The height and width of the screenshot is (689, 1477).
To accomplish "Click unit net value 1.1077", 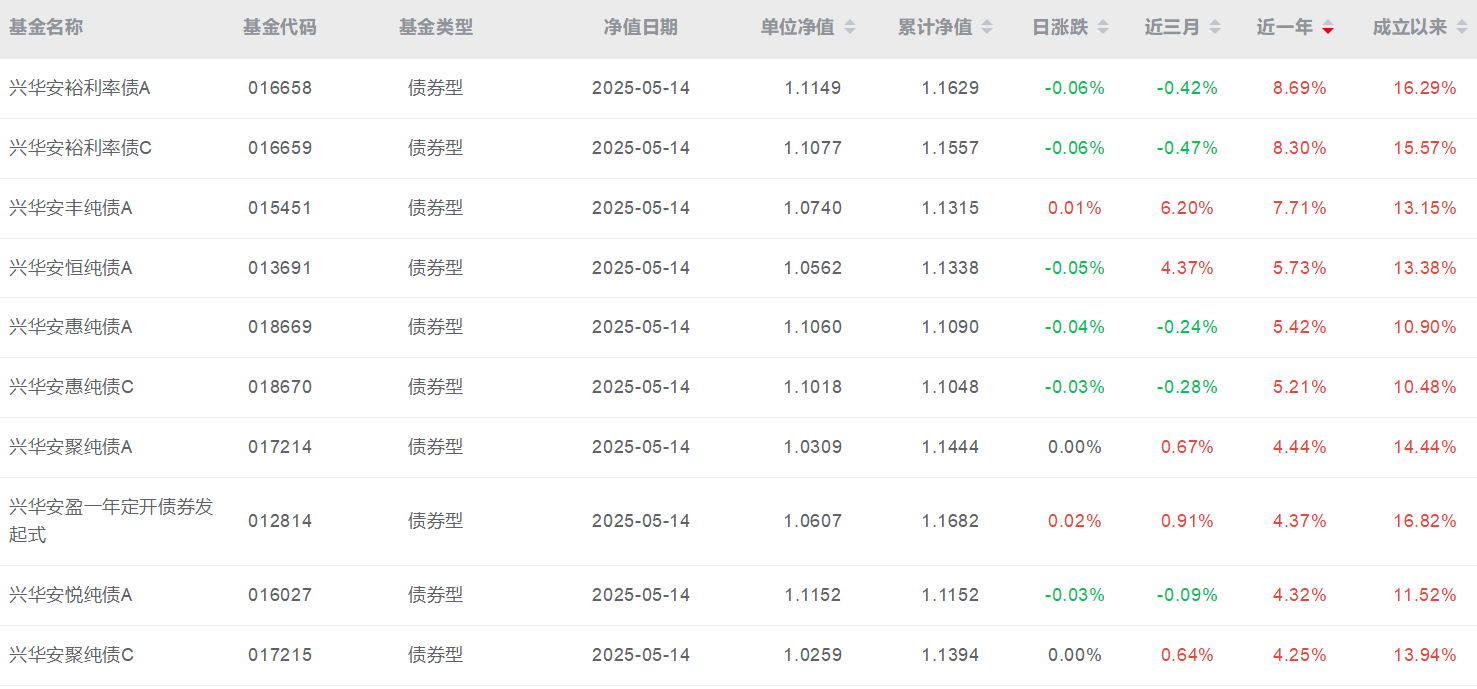I will (x=813, y=148).
